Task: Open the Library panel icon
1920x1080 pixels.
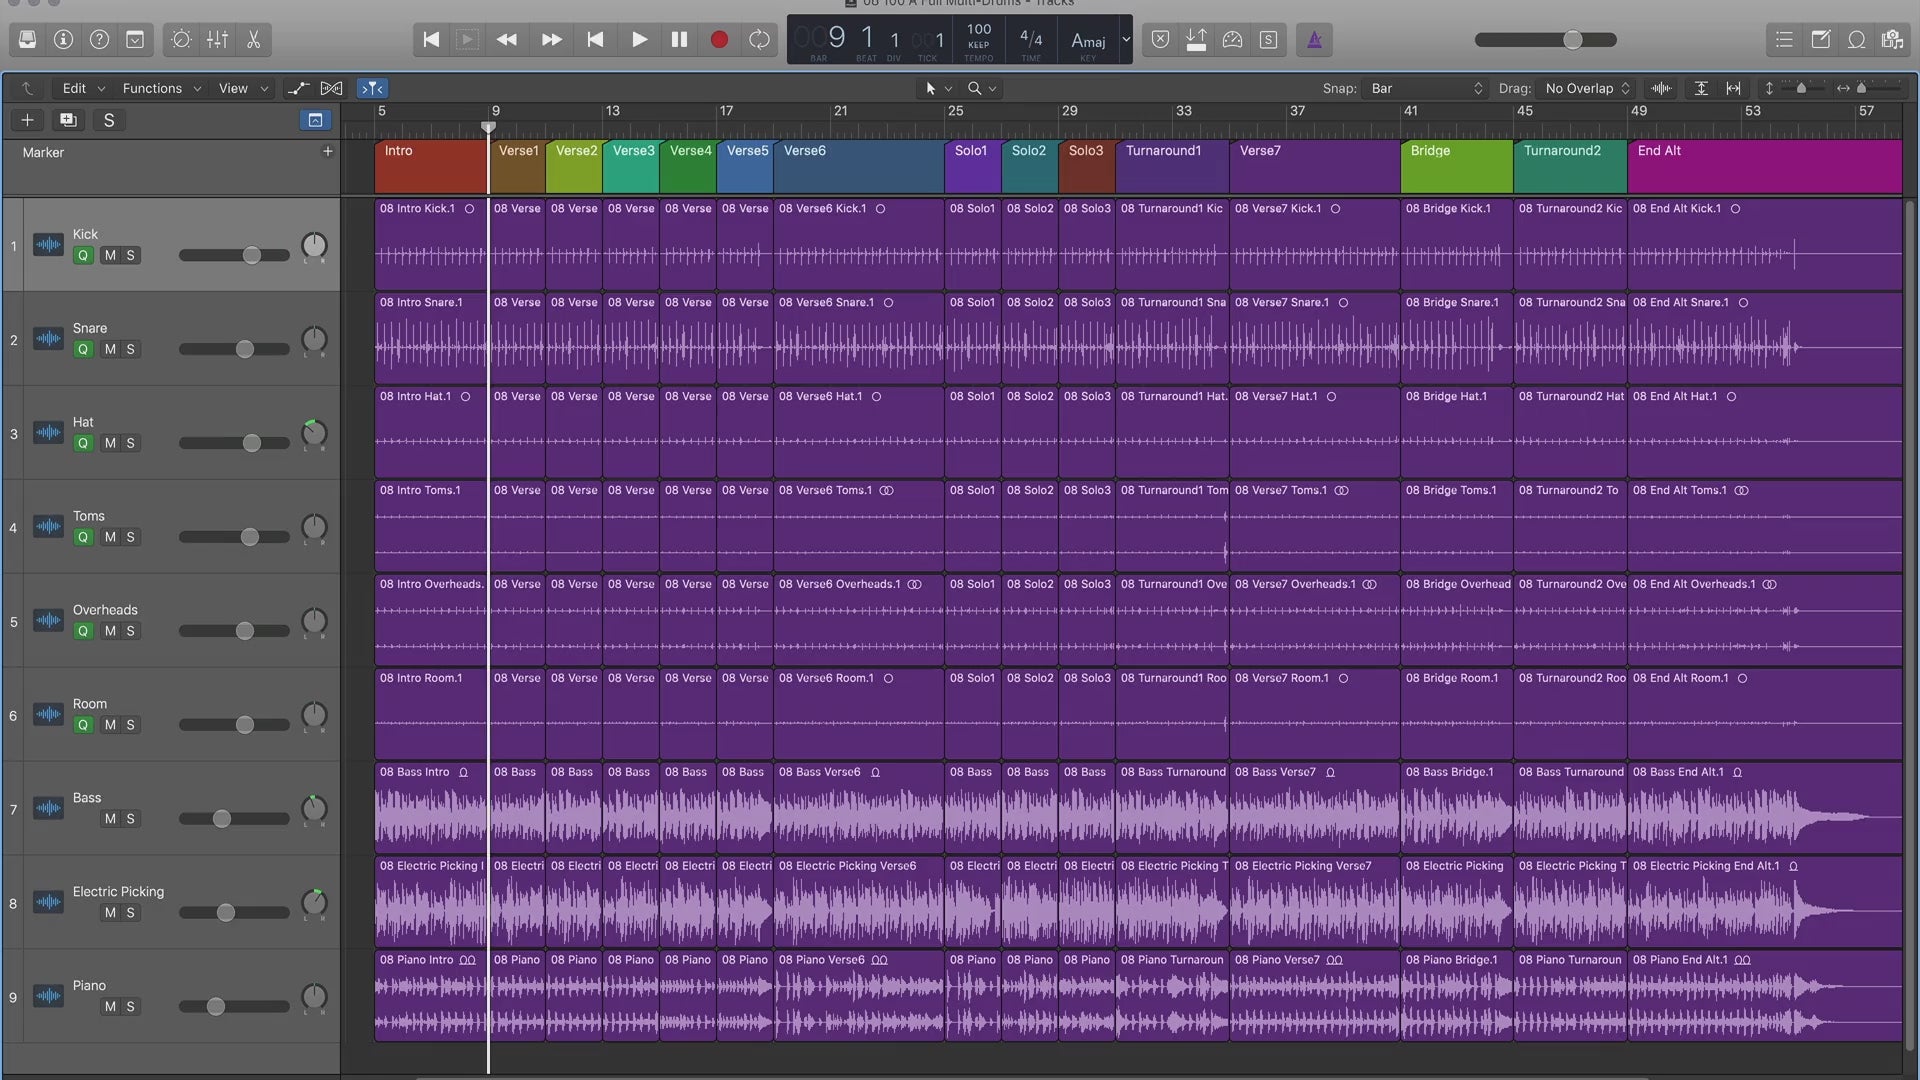Action: (27, 40)
